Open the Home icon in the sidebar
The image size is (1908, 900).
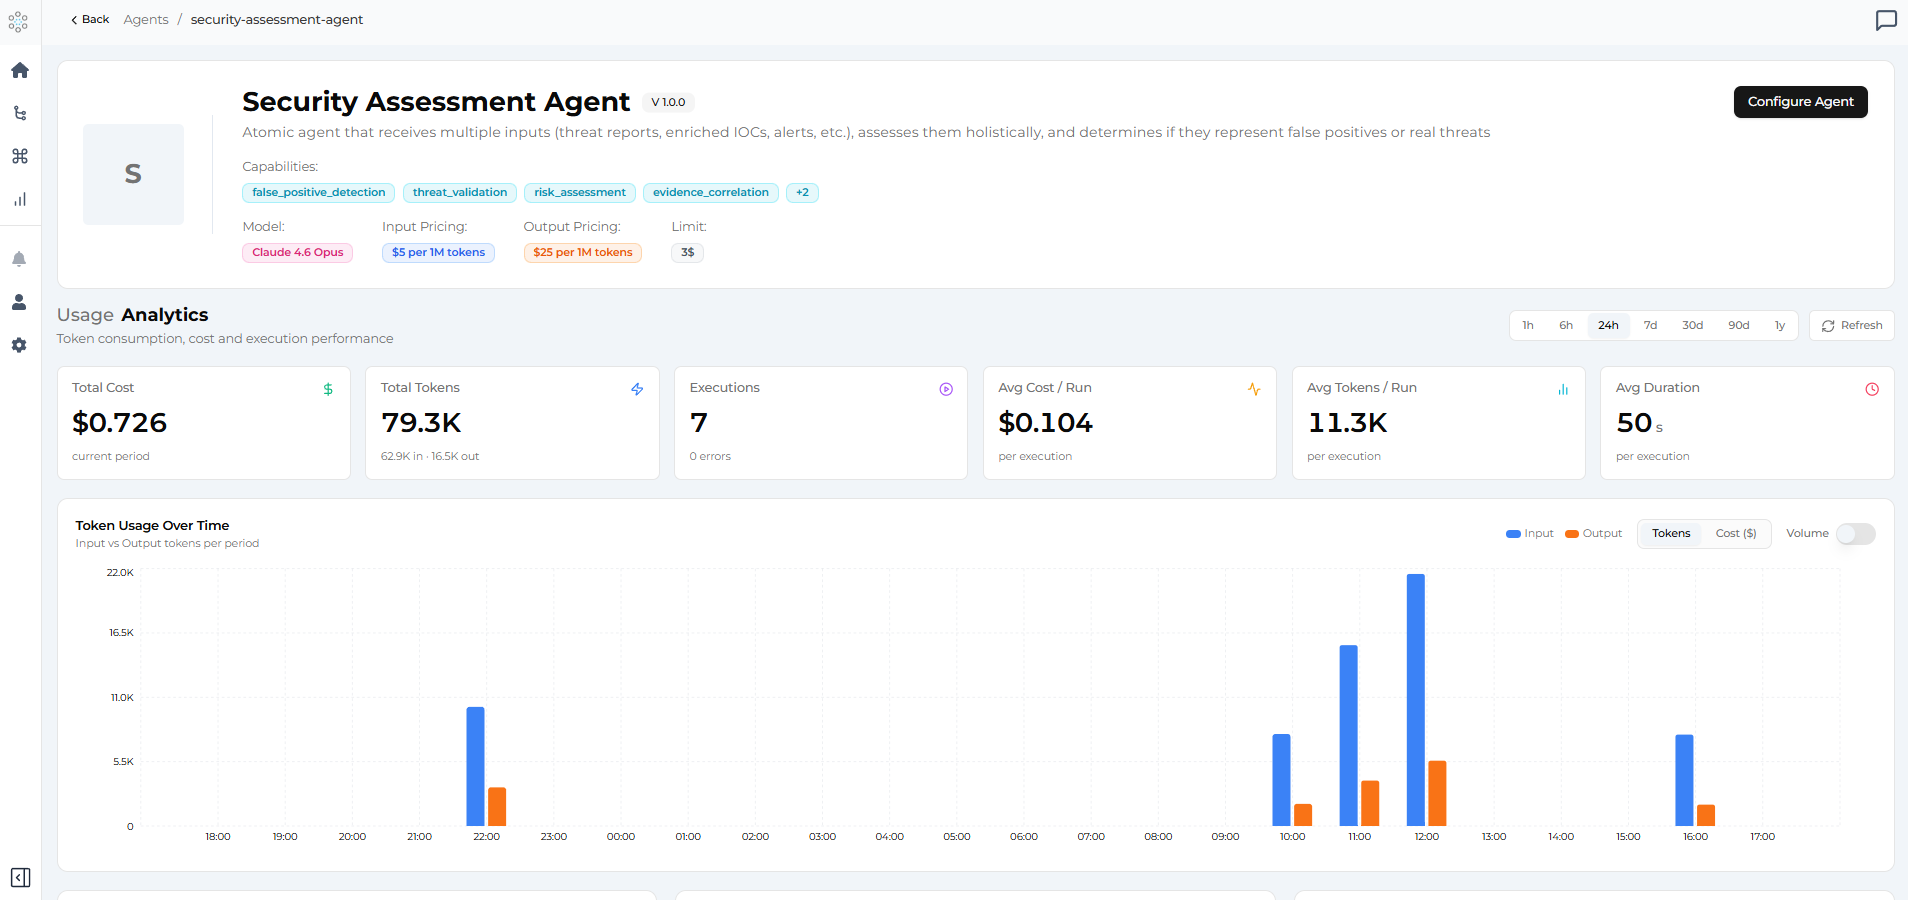19,70
